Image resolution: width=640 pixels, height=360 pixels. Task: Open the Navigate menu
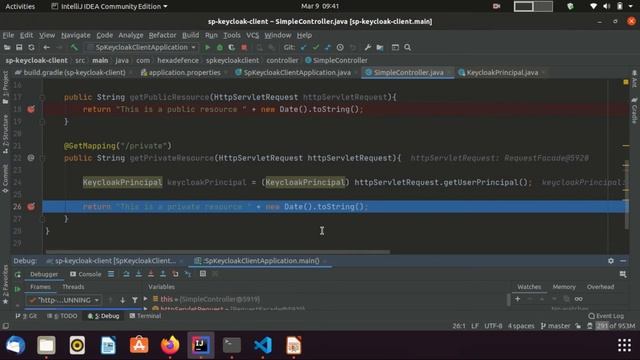pos(76,35)
